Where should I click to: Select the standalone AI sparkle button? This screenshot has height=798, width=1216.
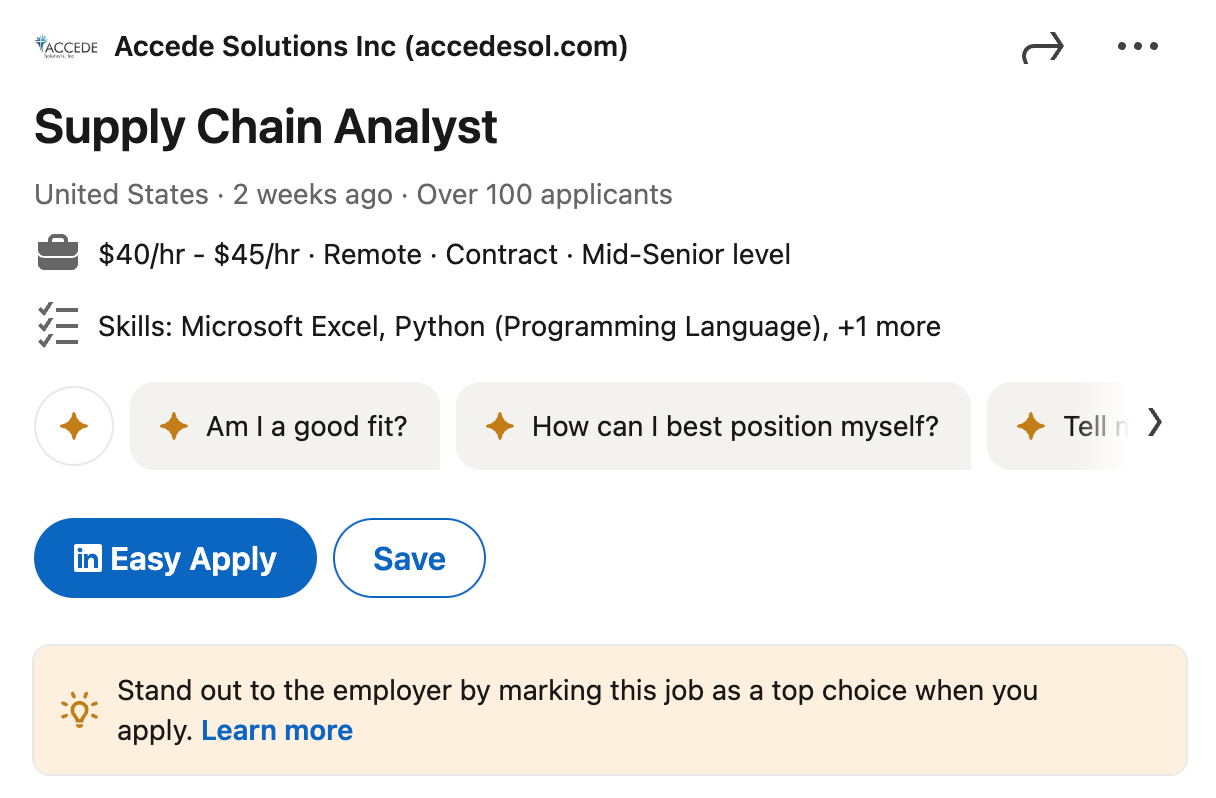pyautogui.click(x=74, y=426)
